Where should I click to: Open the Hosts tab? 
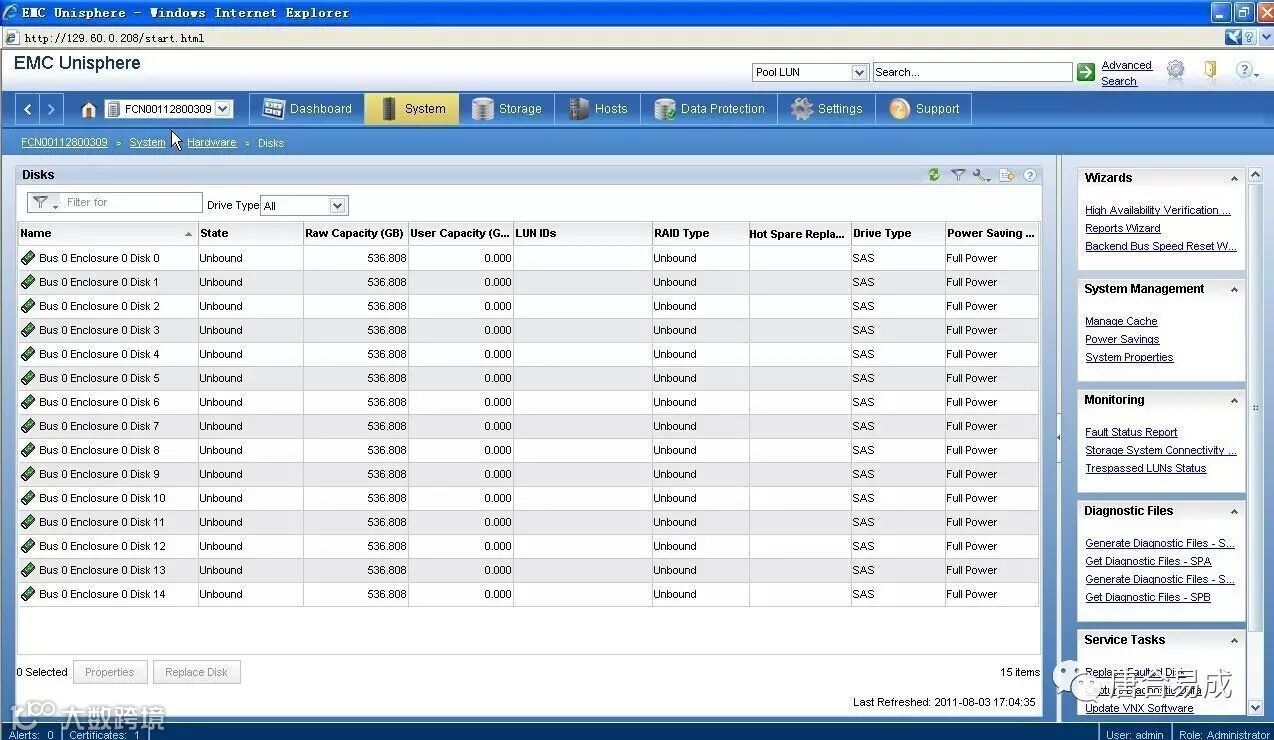(x=598, y=109)
